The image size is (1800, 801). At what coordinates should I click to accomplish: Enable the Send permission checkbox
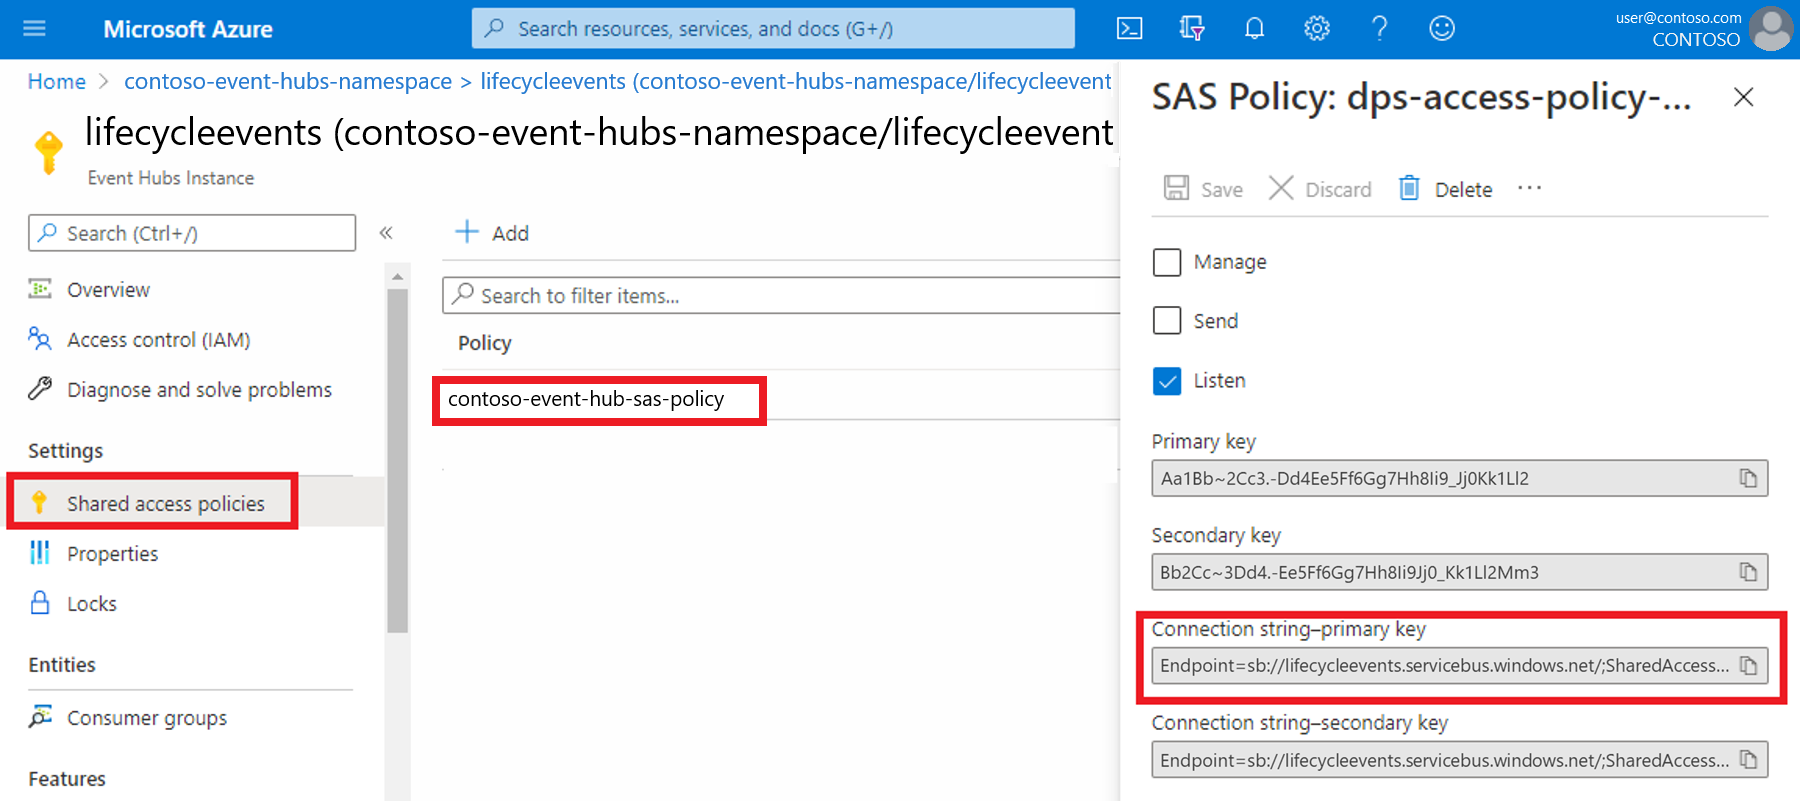point(1167,320)
